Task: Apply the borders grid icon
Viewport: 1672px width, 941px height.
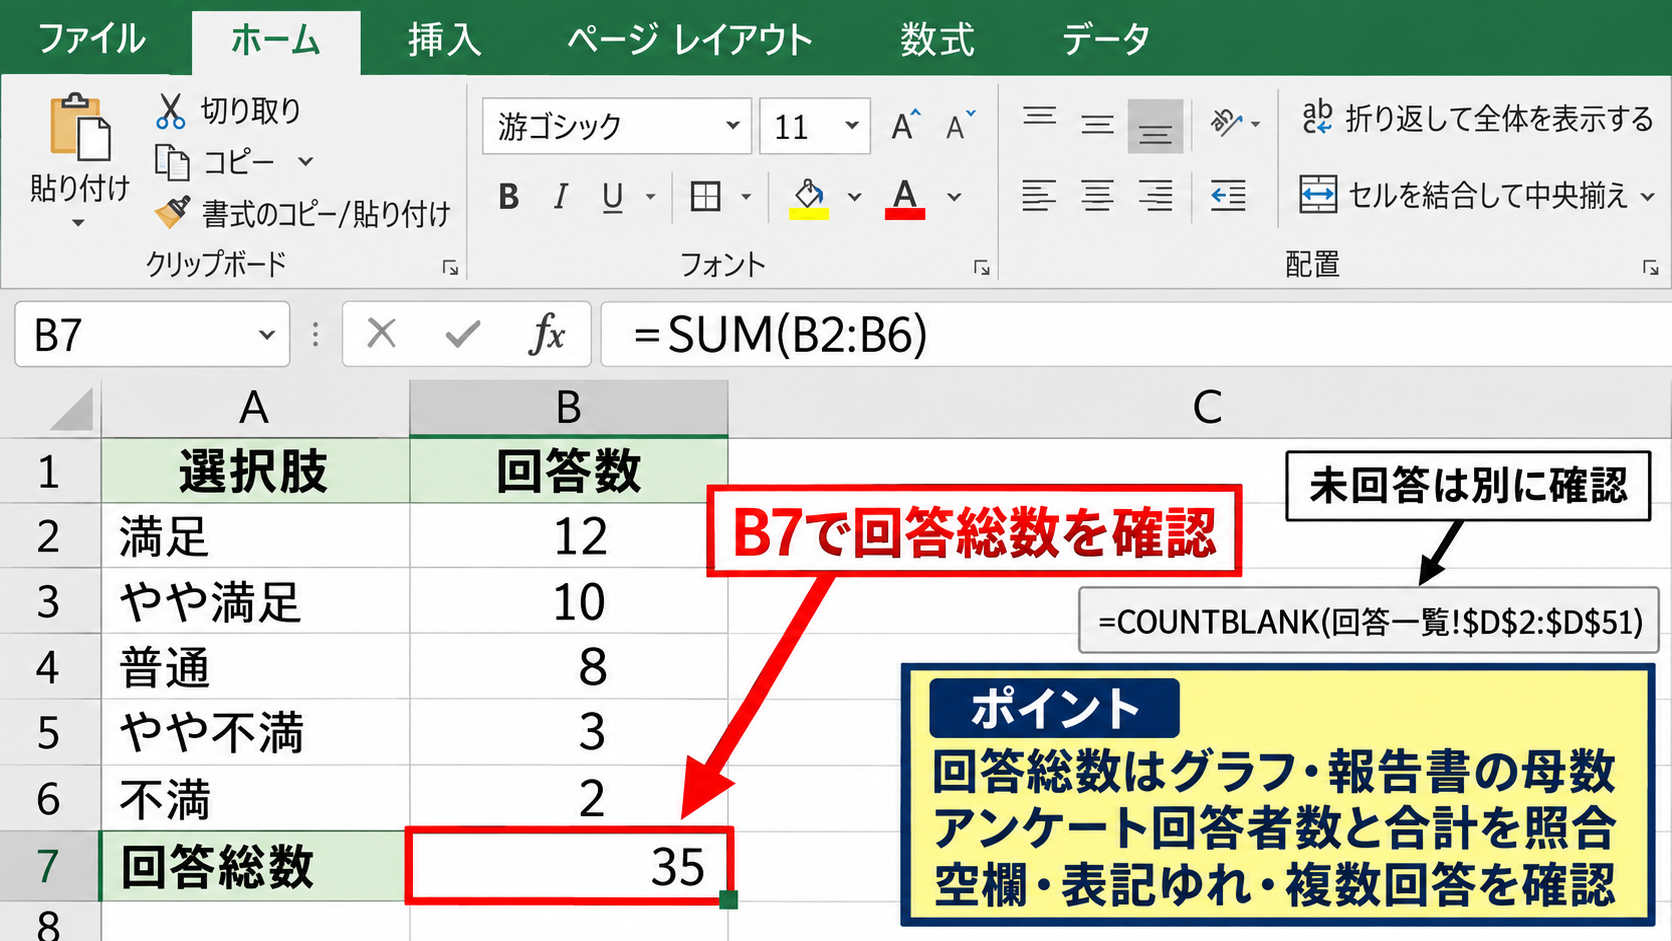Action: point(706,196)
